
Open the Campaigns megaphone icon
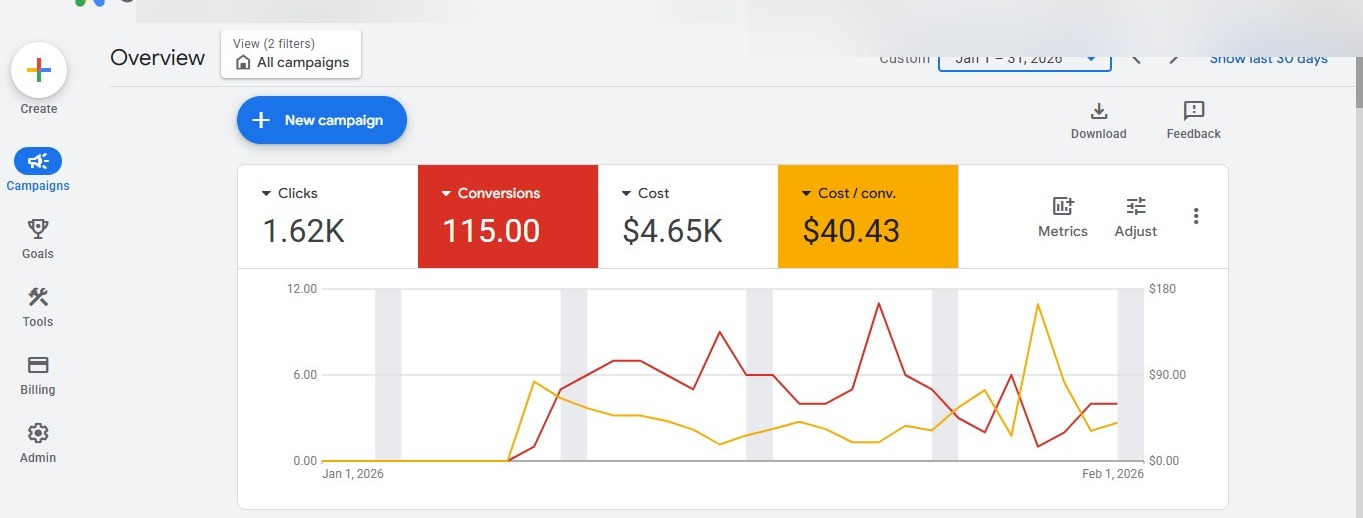coord(38,161)
